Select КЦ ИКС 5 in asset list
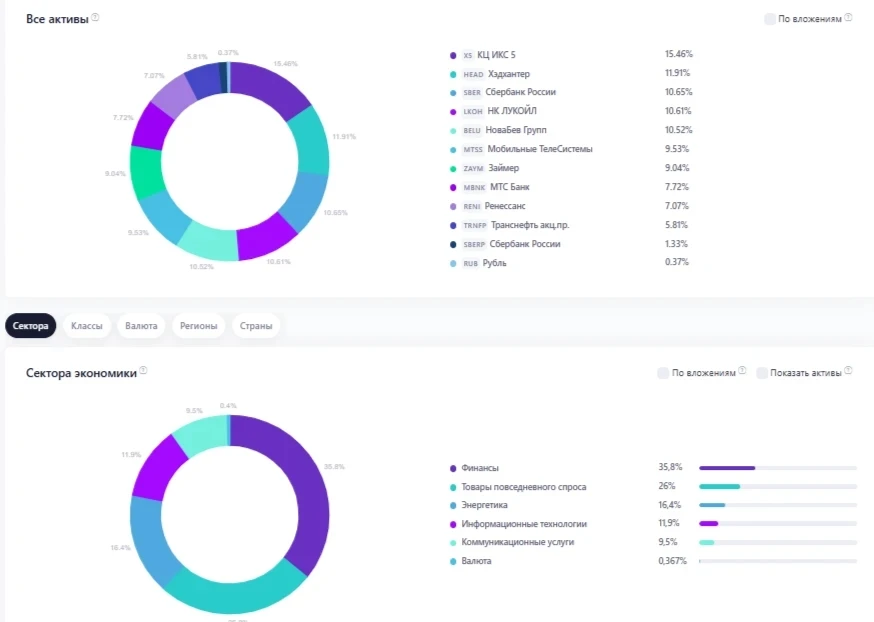 (x=496, y=55)
